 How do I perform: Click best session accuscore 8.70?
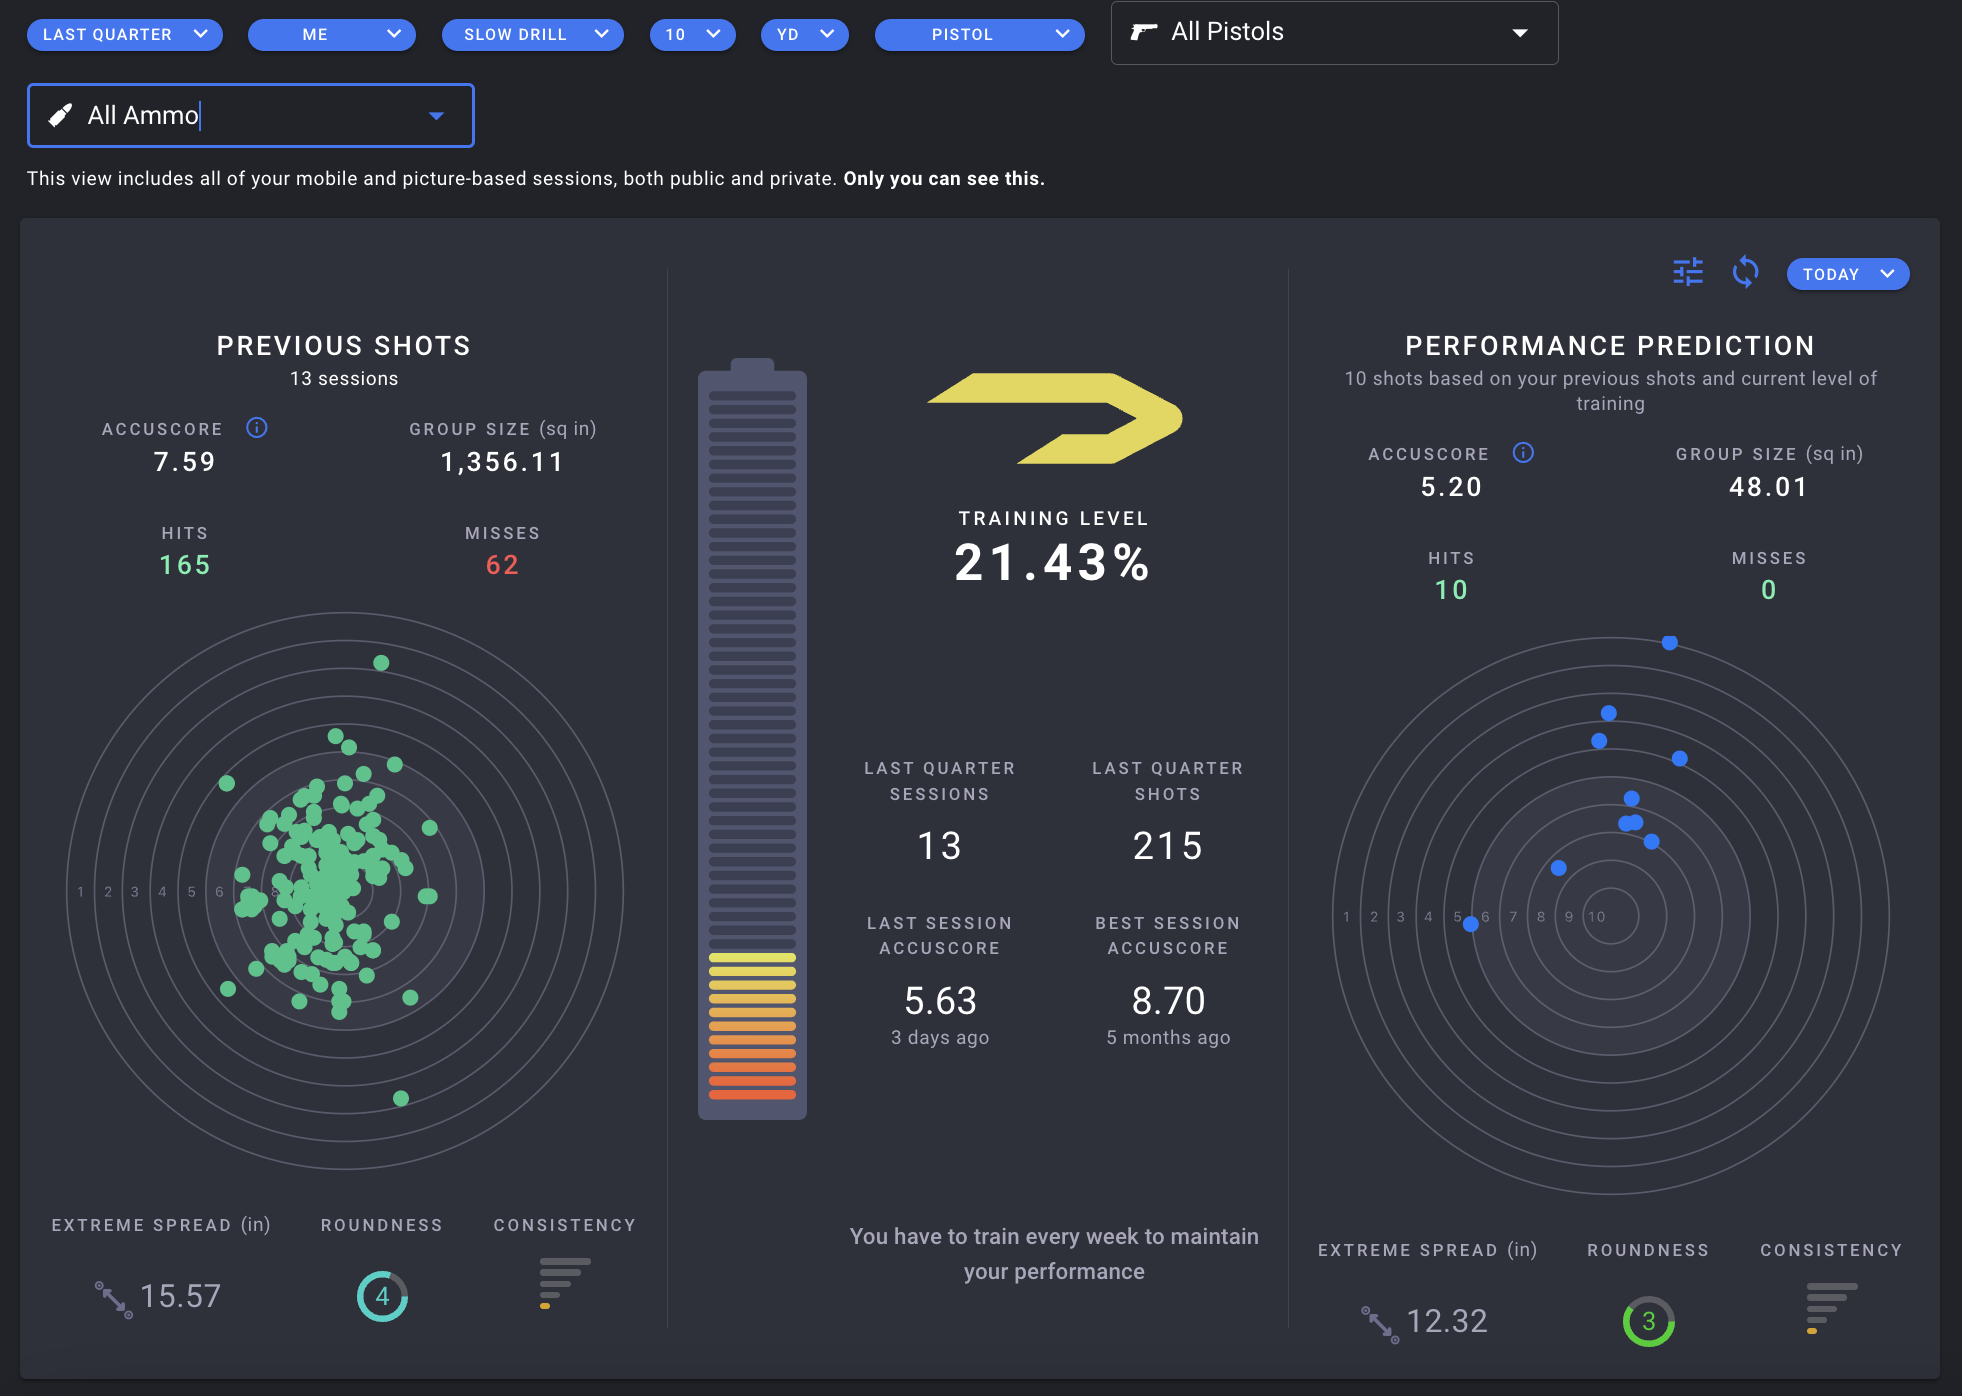pos(1168,1001)
